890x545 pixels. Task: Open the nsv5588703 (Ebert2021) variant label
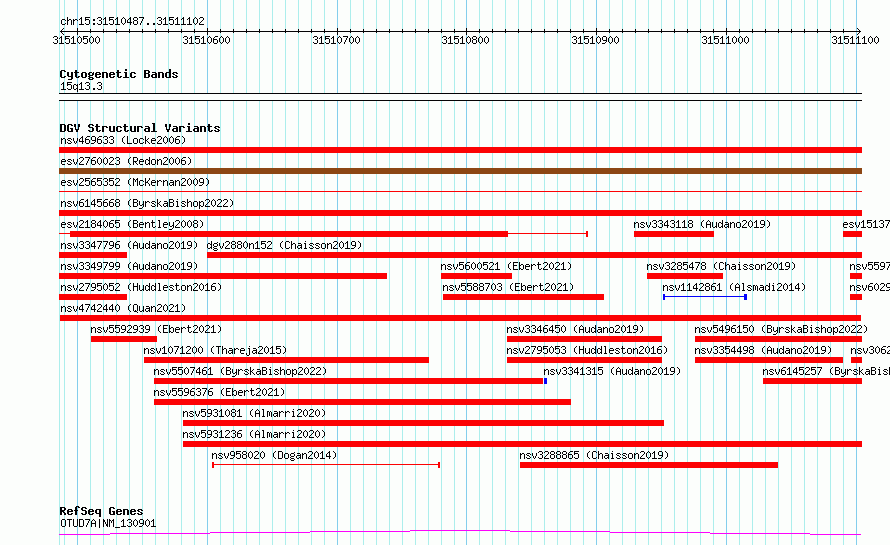point(508,287)
